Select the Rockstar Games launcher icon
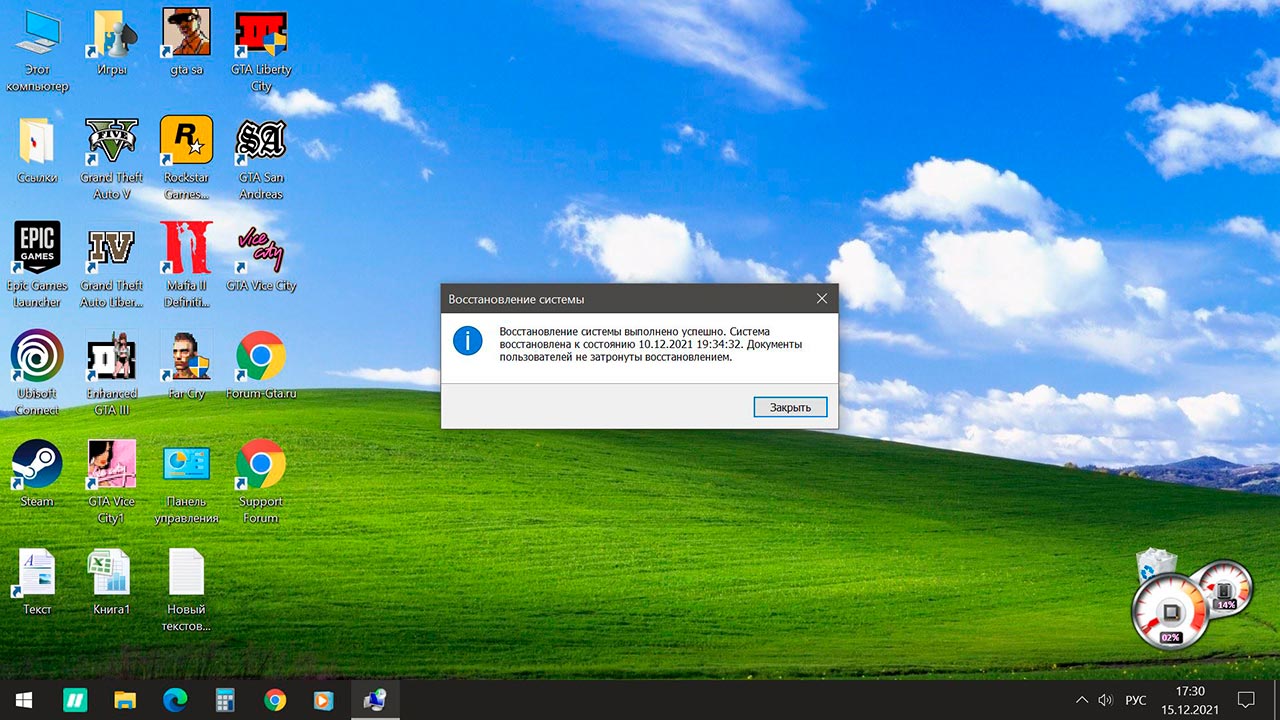The image size is (1280, 720). click(x=187, y=159)
